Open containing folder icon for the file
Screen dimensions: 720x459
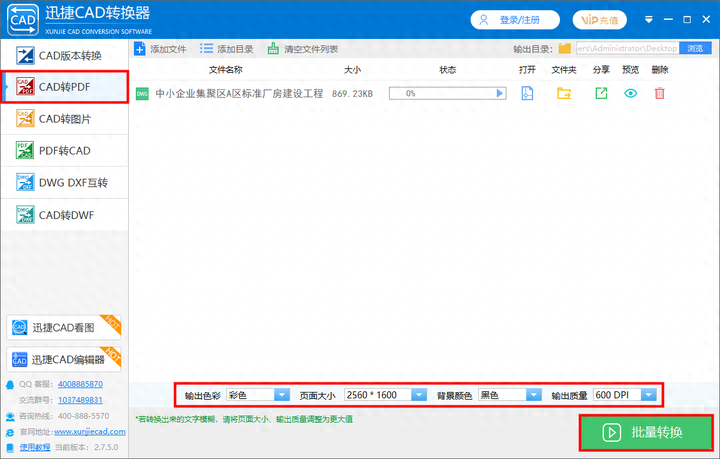pyautogui.click(x=564, y=93)
